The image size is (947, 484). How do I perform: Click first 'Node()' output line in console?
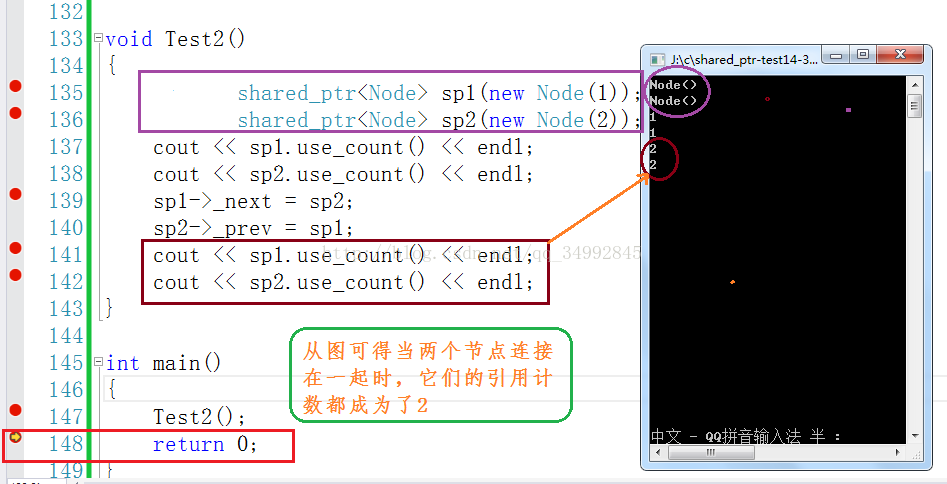coord(673,85)
